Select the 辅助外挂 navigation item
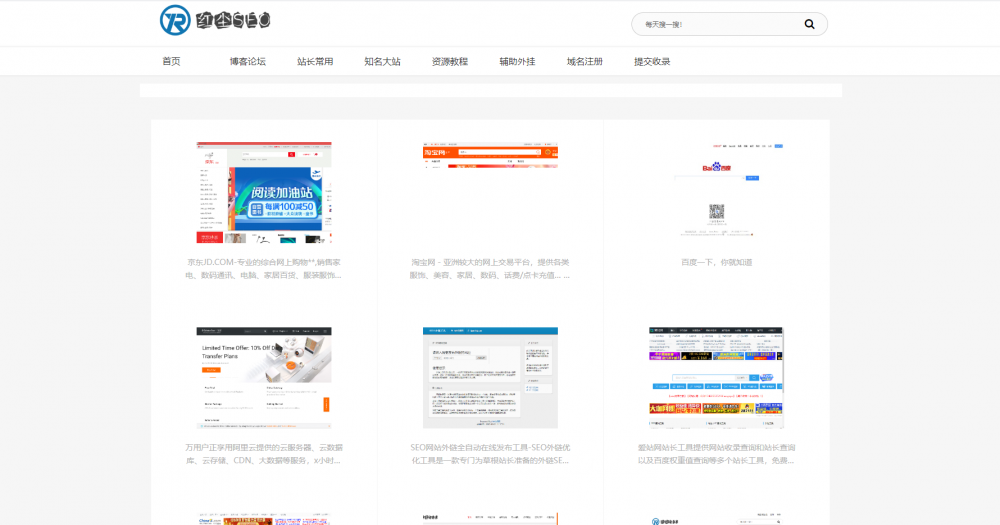1000x525 pixels. (x=517, y=61)
